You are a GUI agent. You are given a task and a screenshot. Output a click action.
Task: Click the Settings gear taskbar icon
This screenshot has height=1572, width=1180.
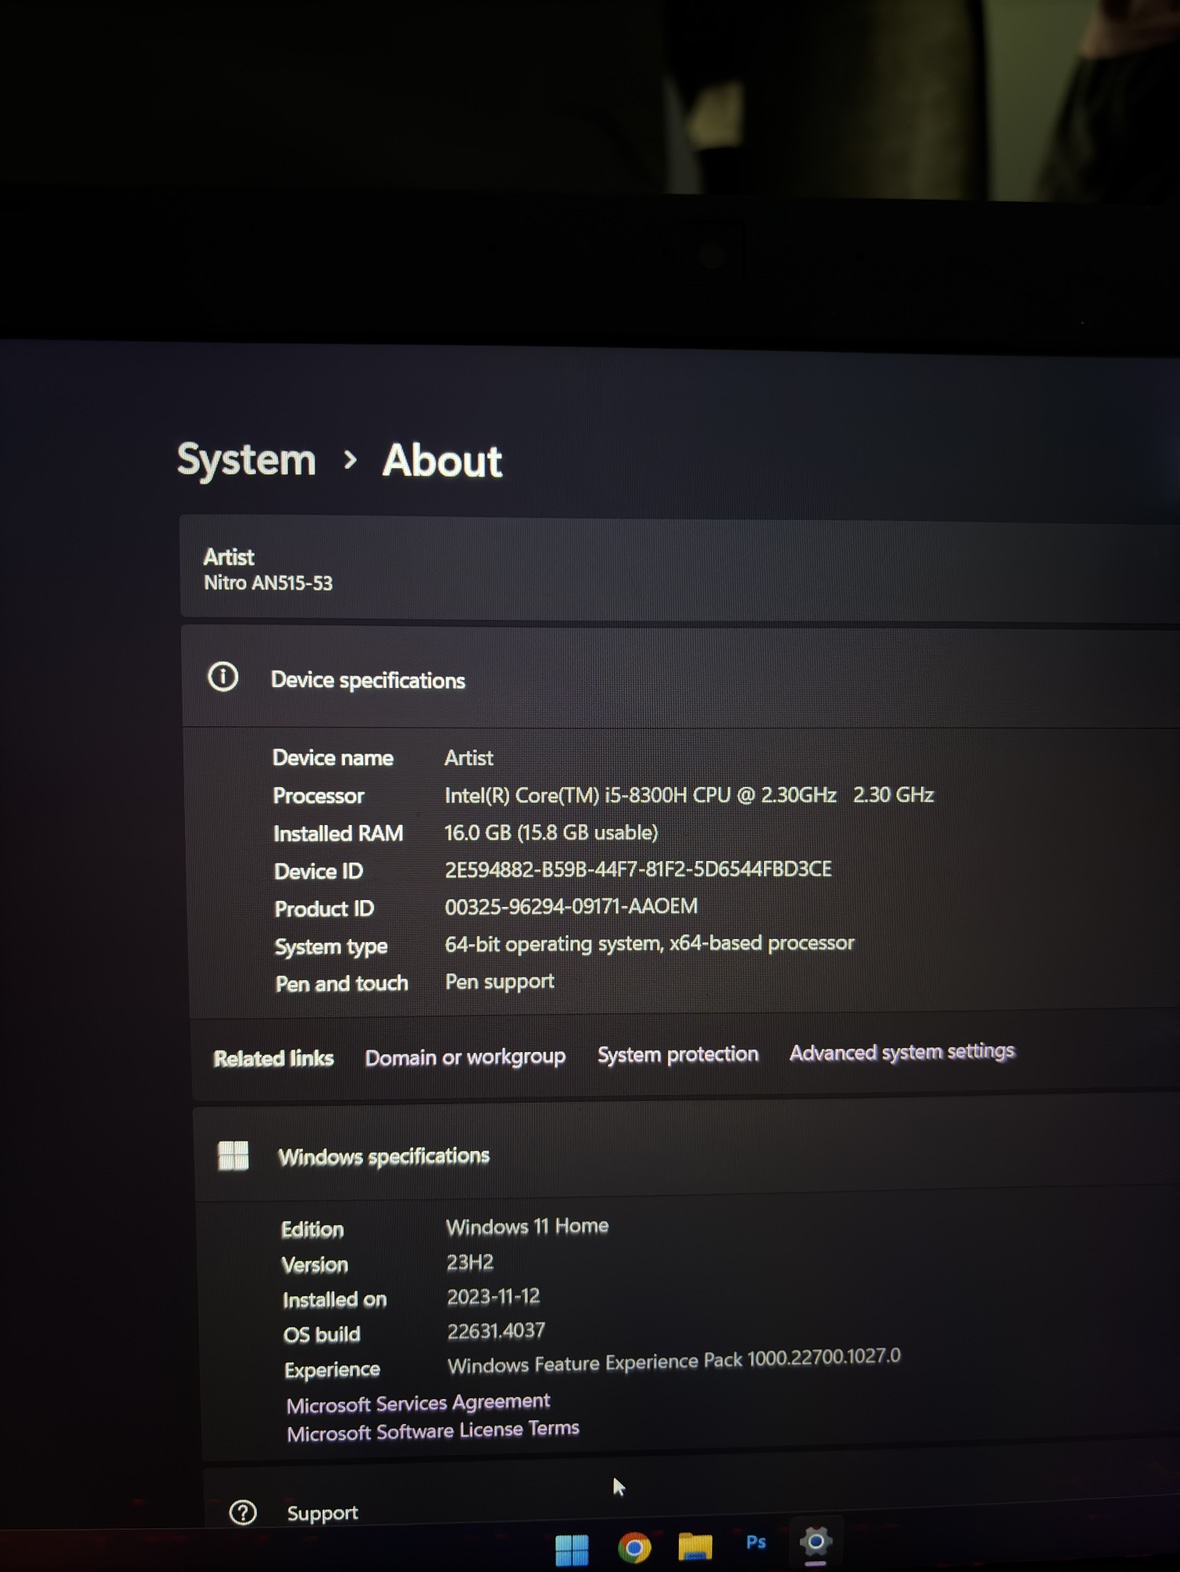tap(816, 1542)
